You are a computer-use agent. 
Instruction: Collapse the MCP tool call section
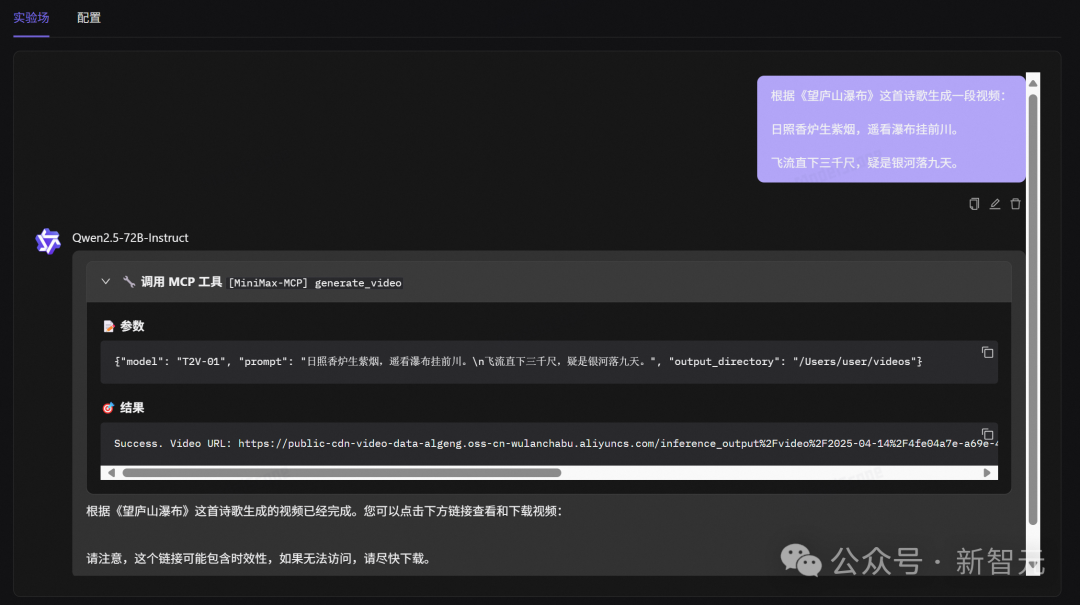coord(105,282)
